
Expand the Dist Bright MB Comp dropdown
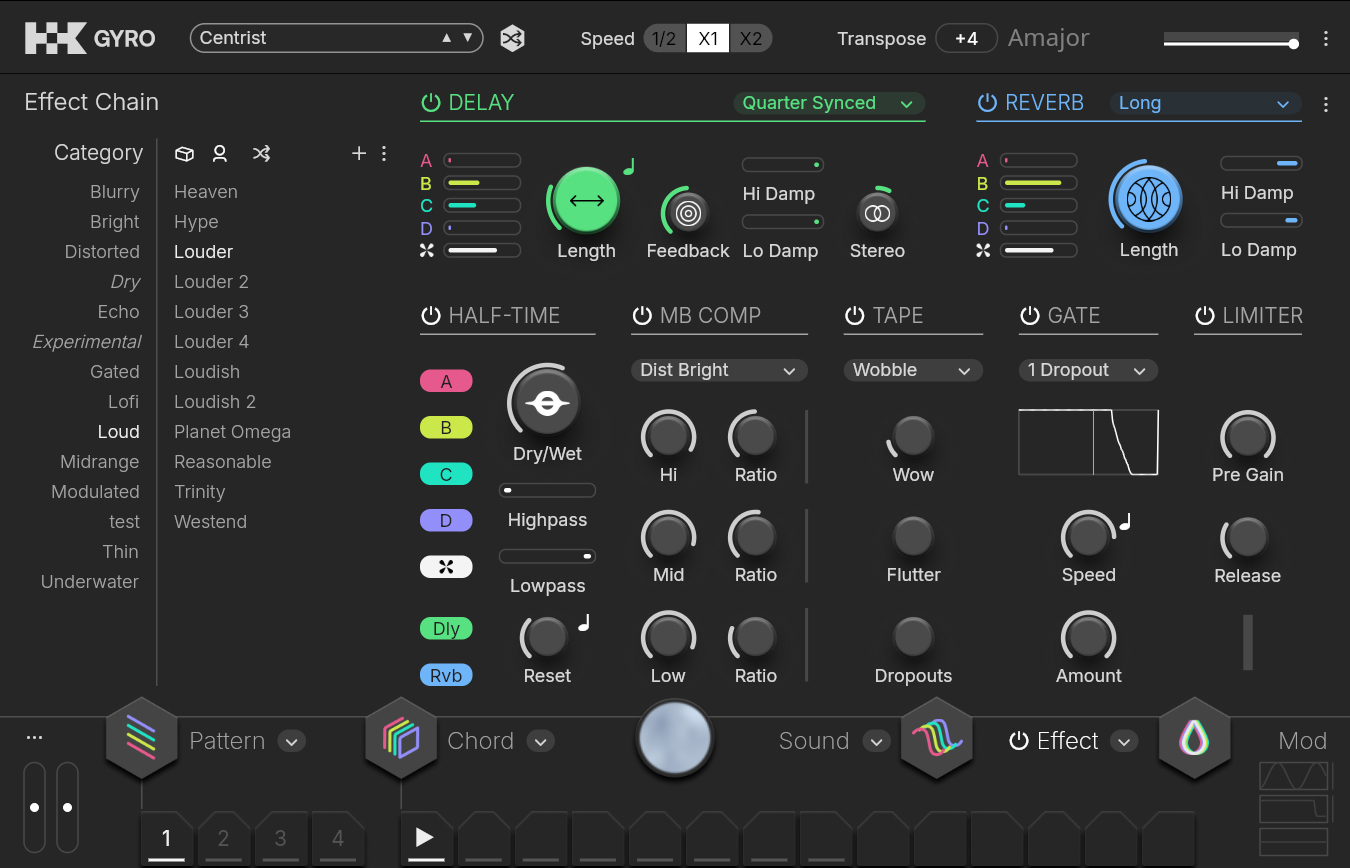tap(718, 370)
